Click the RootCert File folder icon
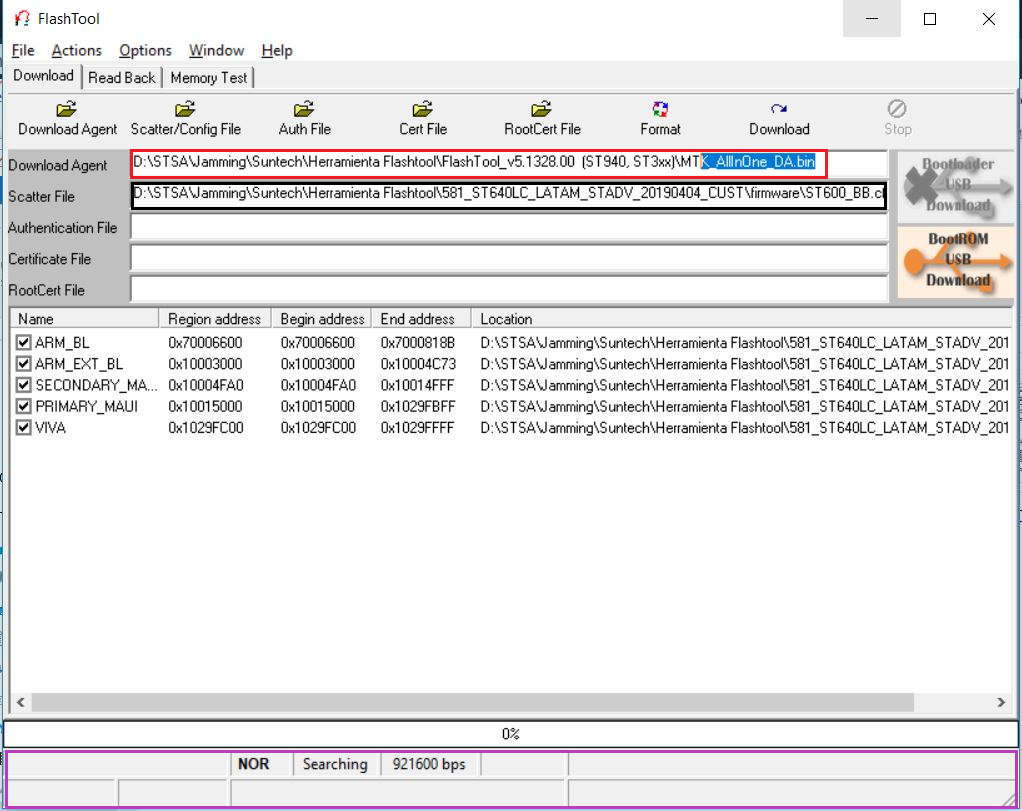 [542, 109]
